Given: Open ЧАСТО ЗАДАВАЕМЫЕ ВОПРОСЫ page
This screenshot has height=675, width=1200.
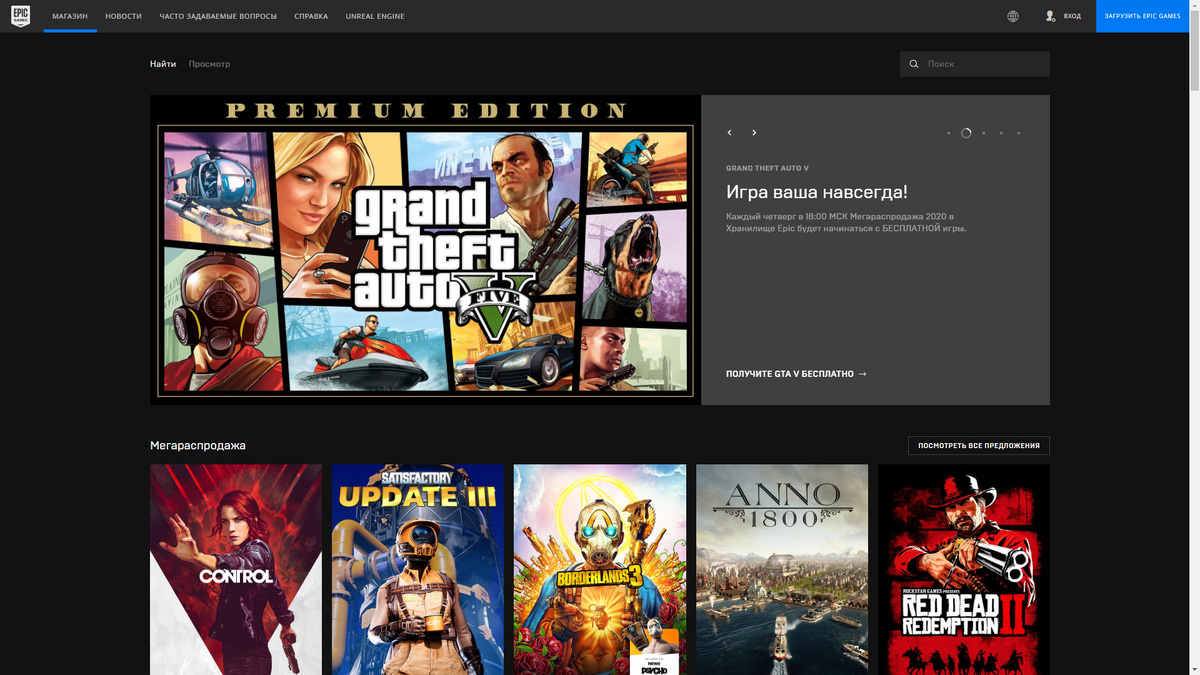Looking at the screenshot, I should pos(218,16).
